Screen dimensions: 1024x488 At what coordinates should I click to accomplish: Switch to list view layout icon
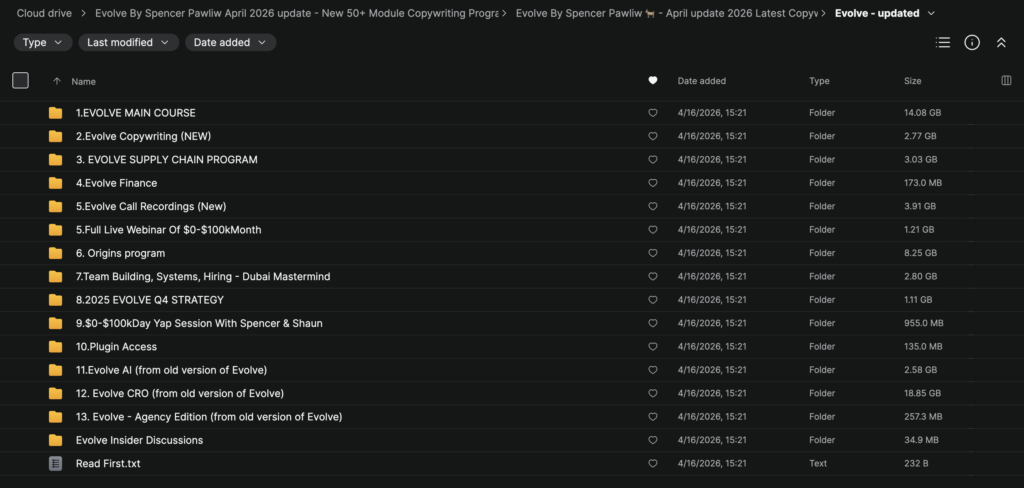point(942,43)
